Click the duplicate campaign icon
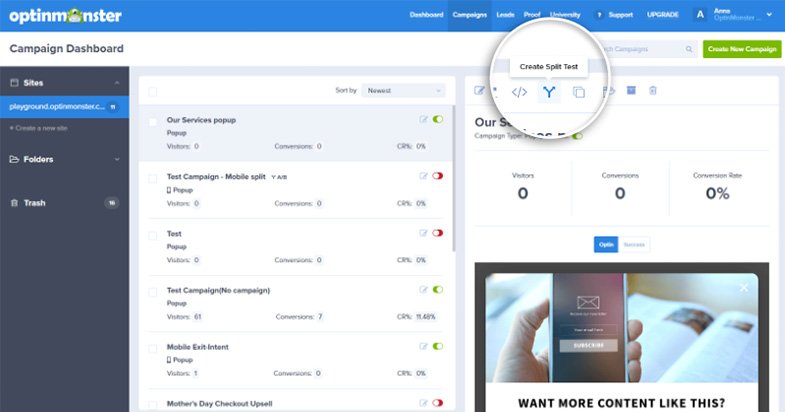785x412 pixels. 579,92
